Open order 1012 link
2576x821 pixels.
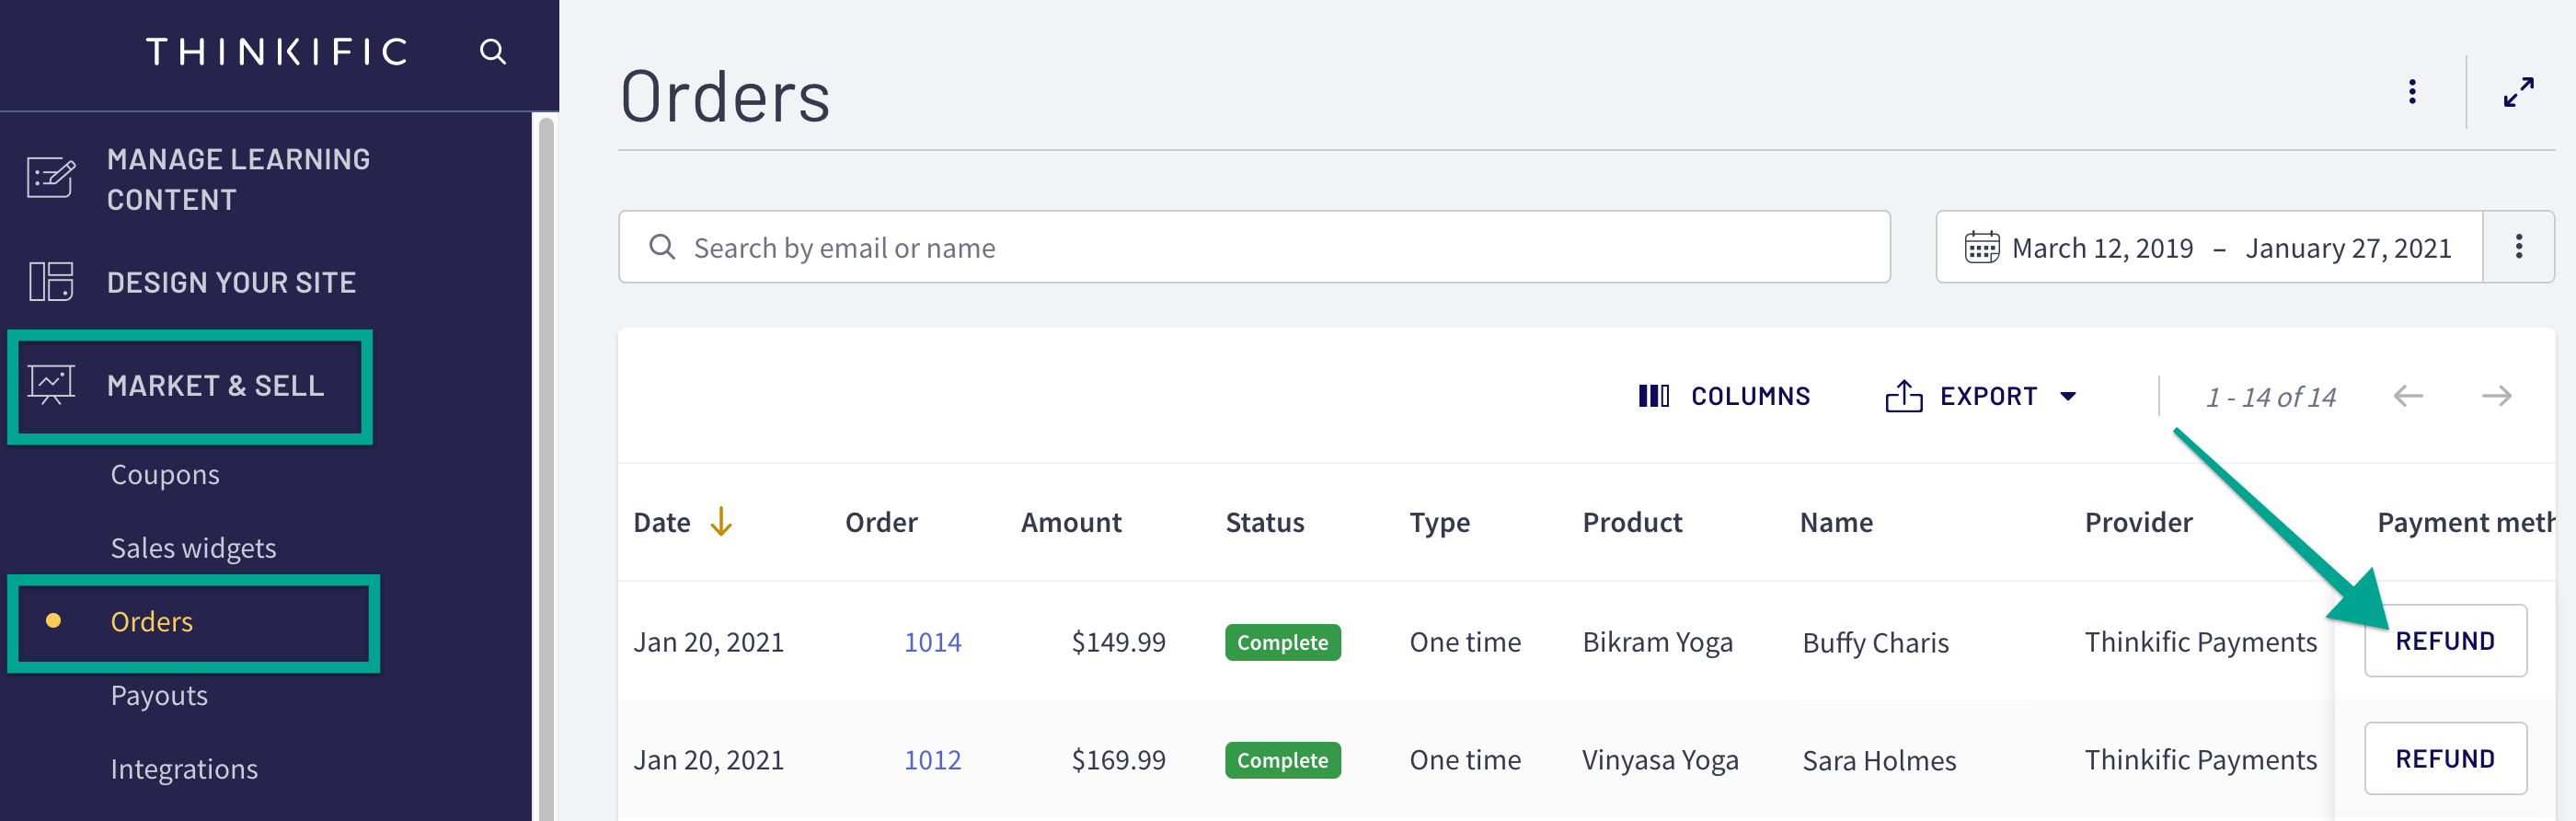pyautogui.click(x=932, y=760)
